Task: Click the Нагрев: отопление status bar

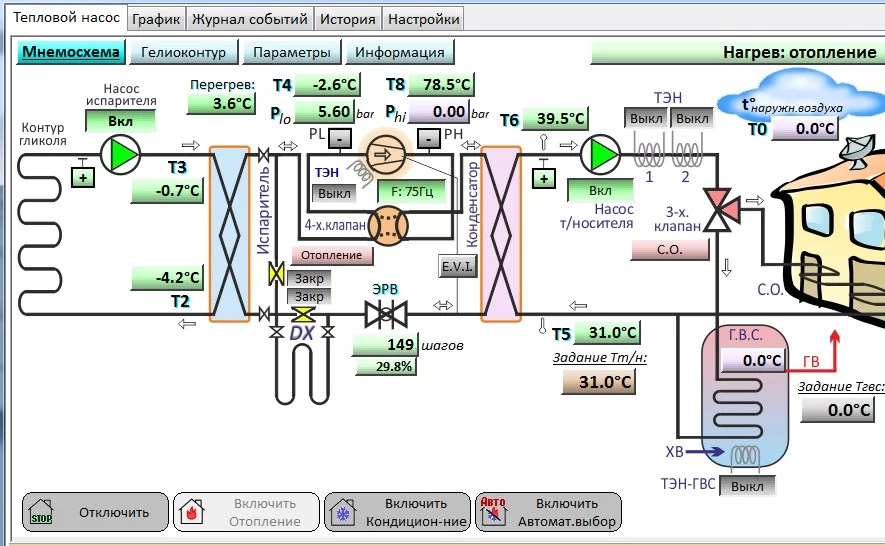Action: [x=738, y=53]
